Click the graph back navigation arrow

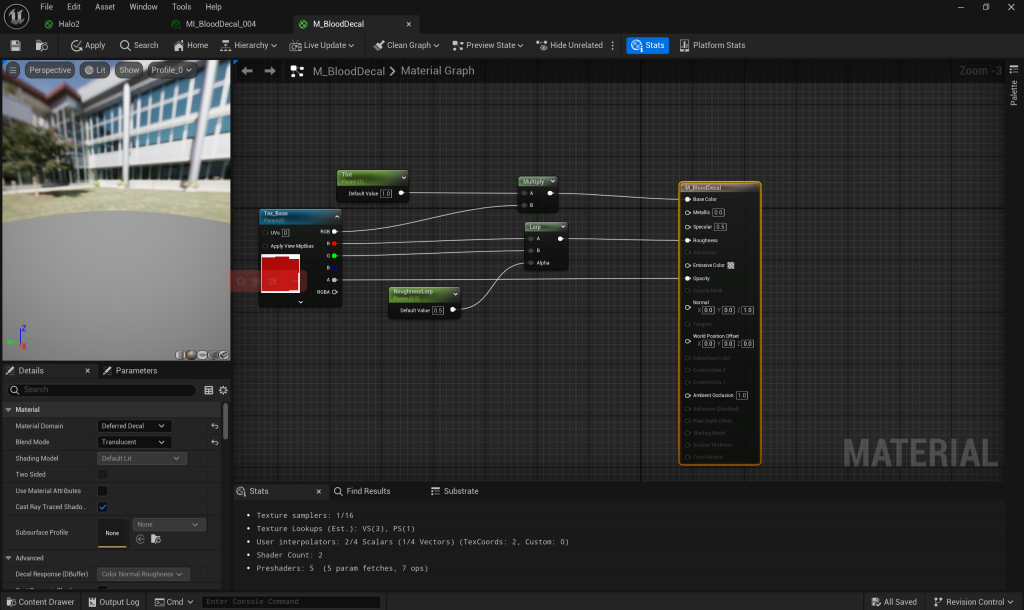(x=247, y=71)
